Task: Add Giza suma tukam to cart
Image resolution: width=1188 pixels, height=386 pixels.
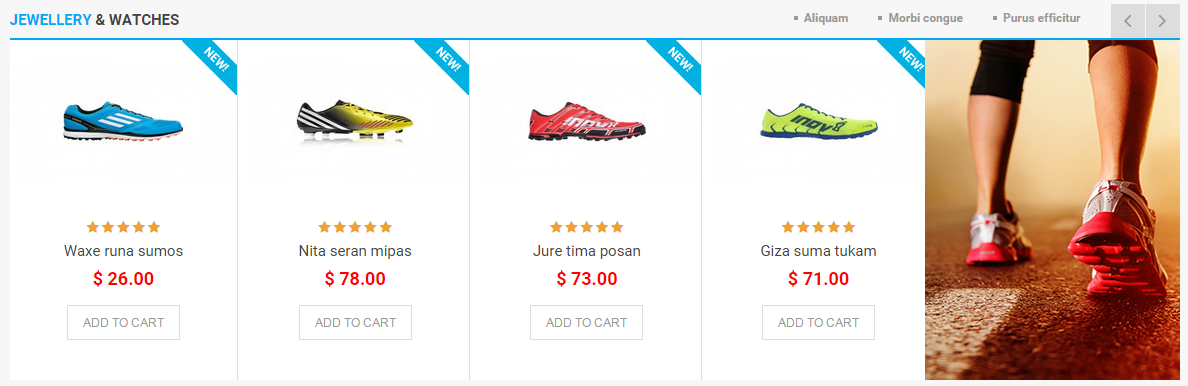Action: click(x=818, y=322)
